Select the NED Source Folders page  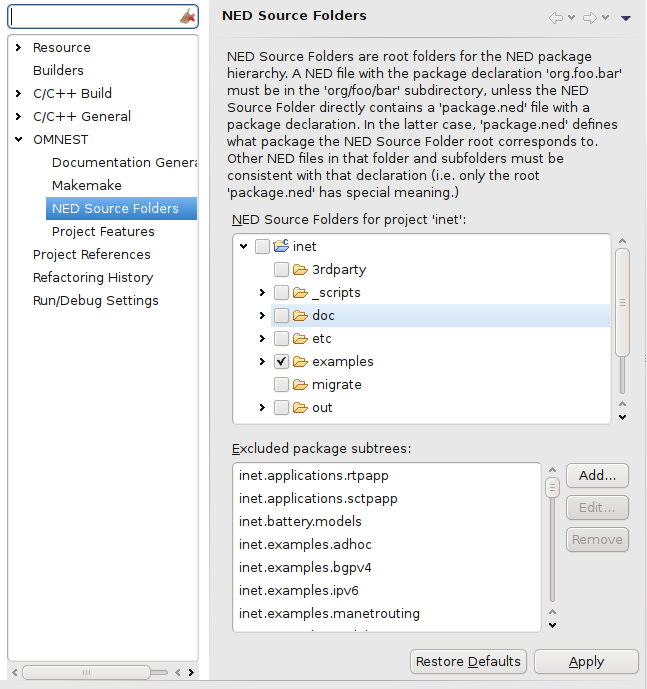[x=121, y=208]
